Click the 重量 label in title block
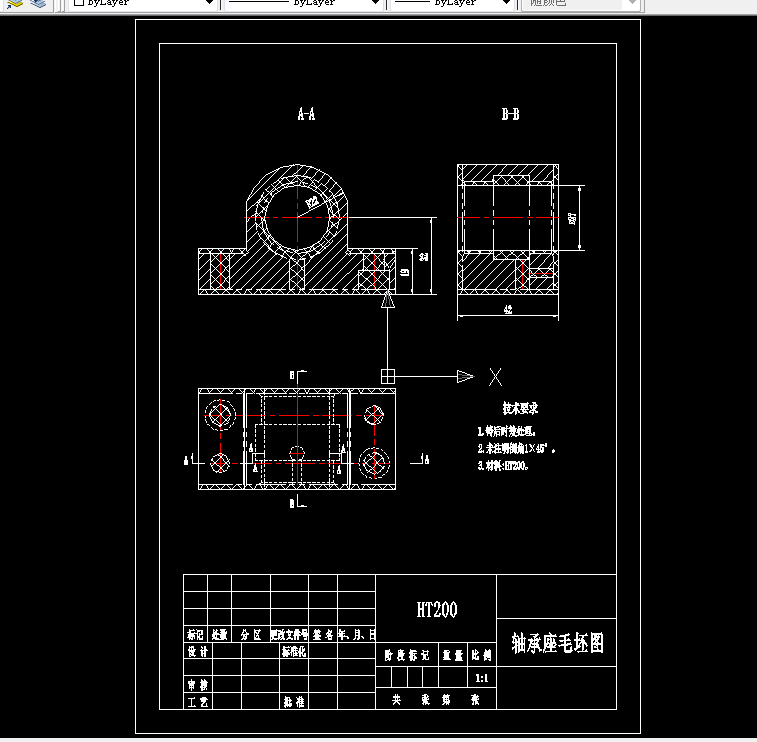The height and width of the screenshot is (742, 757). 453,655
